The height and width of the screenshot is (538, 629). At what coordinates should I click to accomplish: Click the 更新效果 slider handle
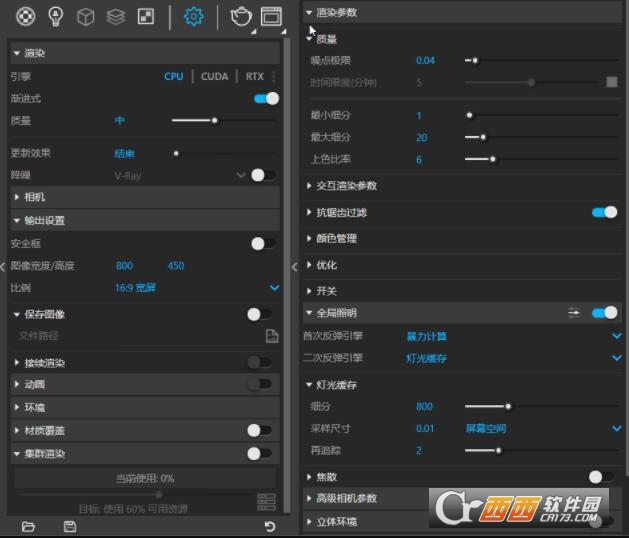pos(176,153)
